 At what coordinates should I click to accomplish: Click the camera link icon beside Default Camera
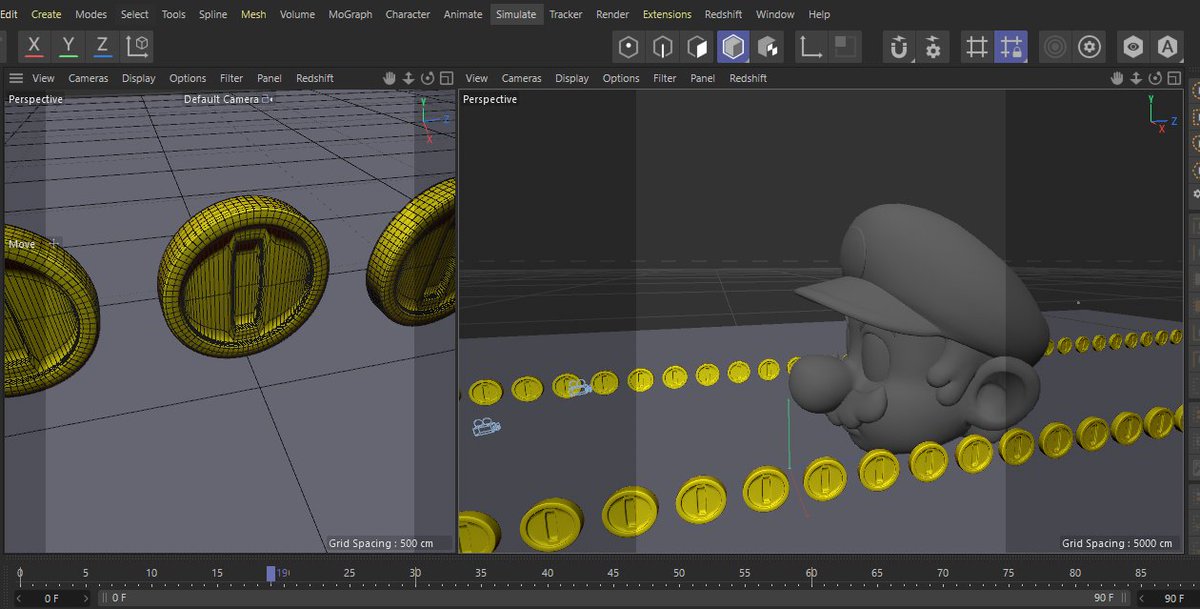coord(268,99)
